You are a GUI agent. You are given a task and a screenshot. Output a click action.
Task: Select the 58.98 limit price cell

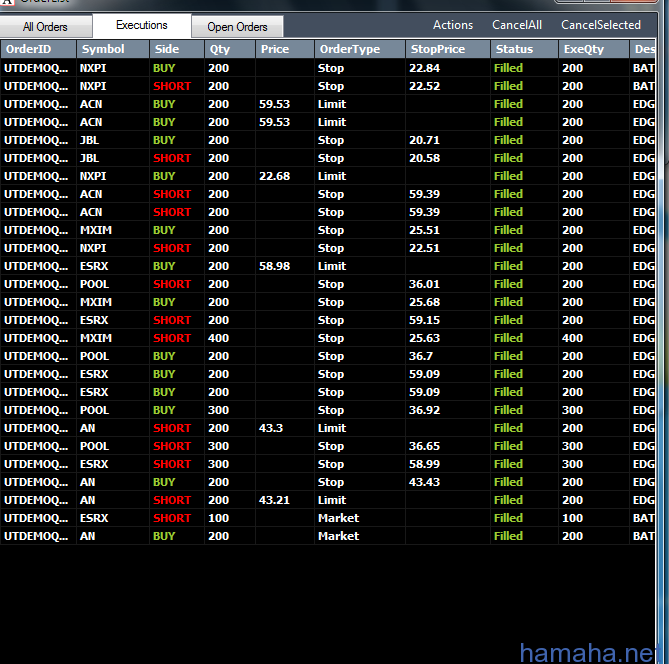tap(285, 266)
